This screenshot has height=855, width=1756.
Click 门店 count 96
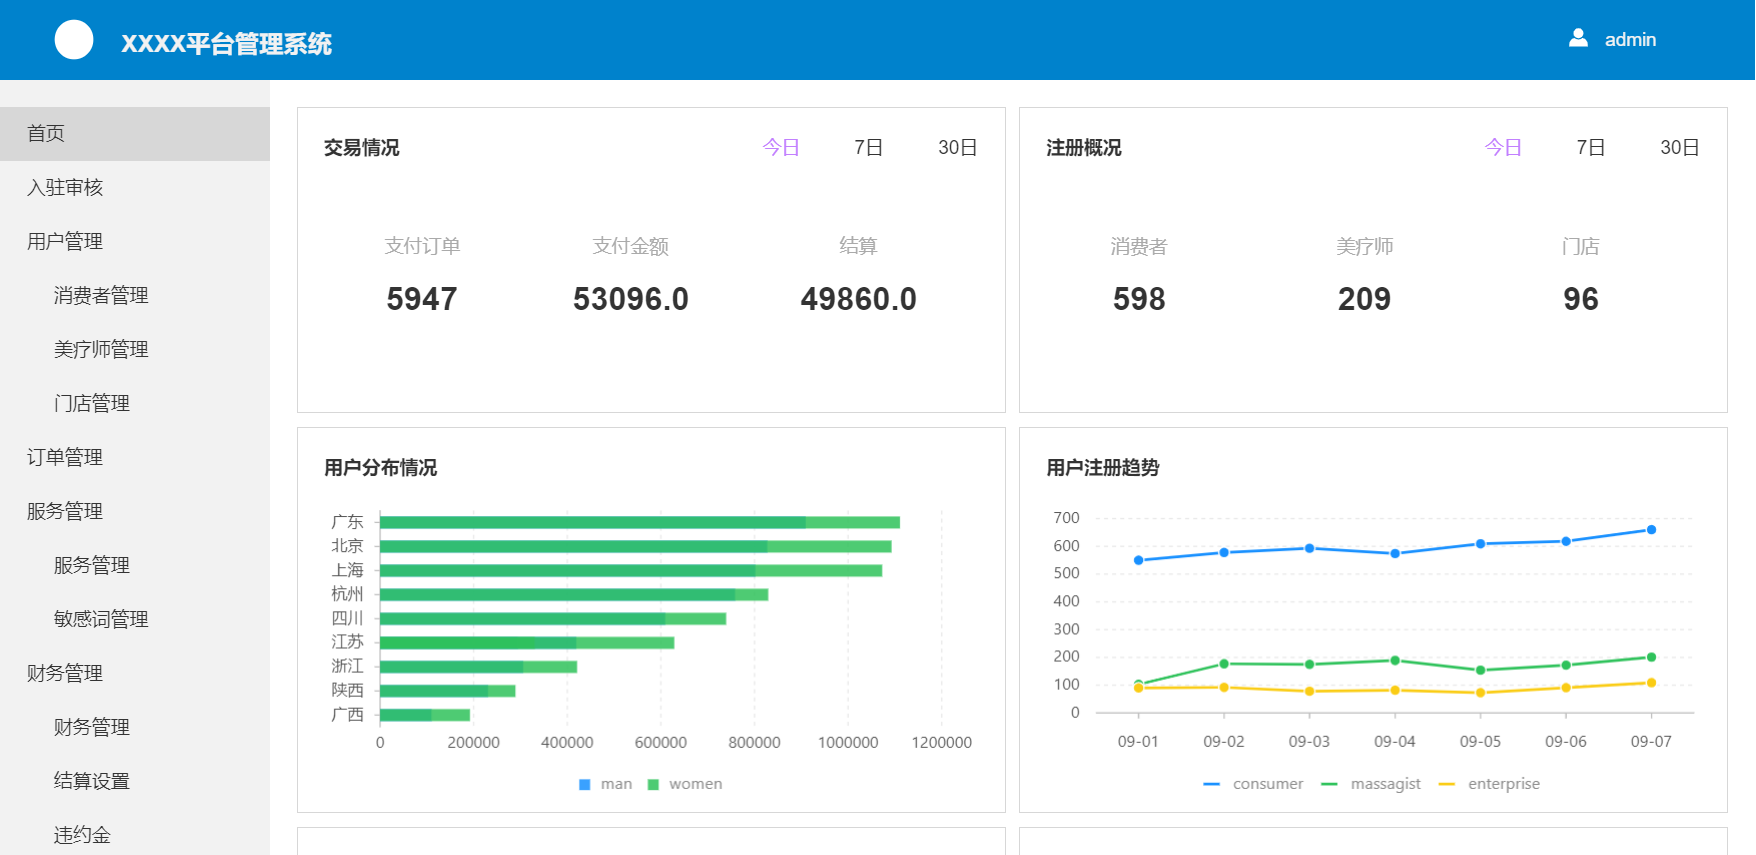click(x=1581, y=299)
